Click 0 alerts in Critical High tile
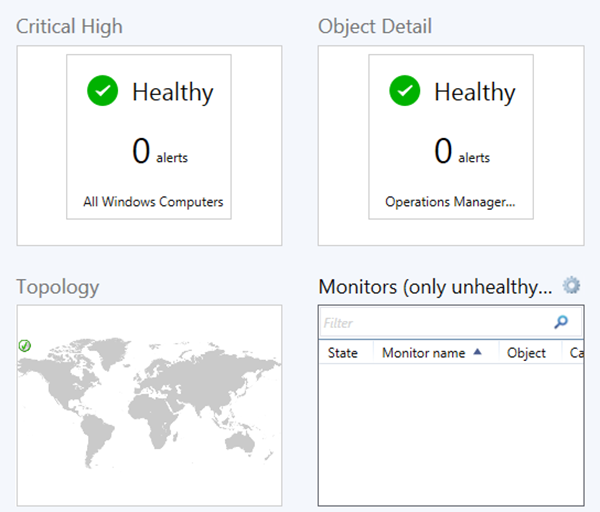This screenshot has width=600, height=512. click(x=159, y=152)
